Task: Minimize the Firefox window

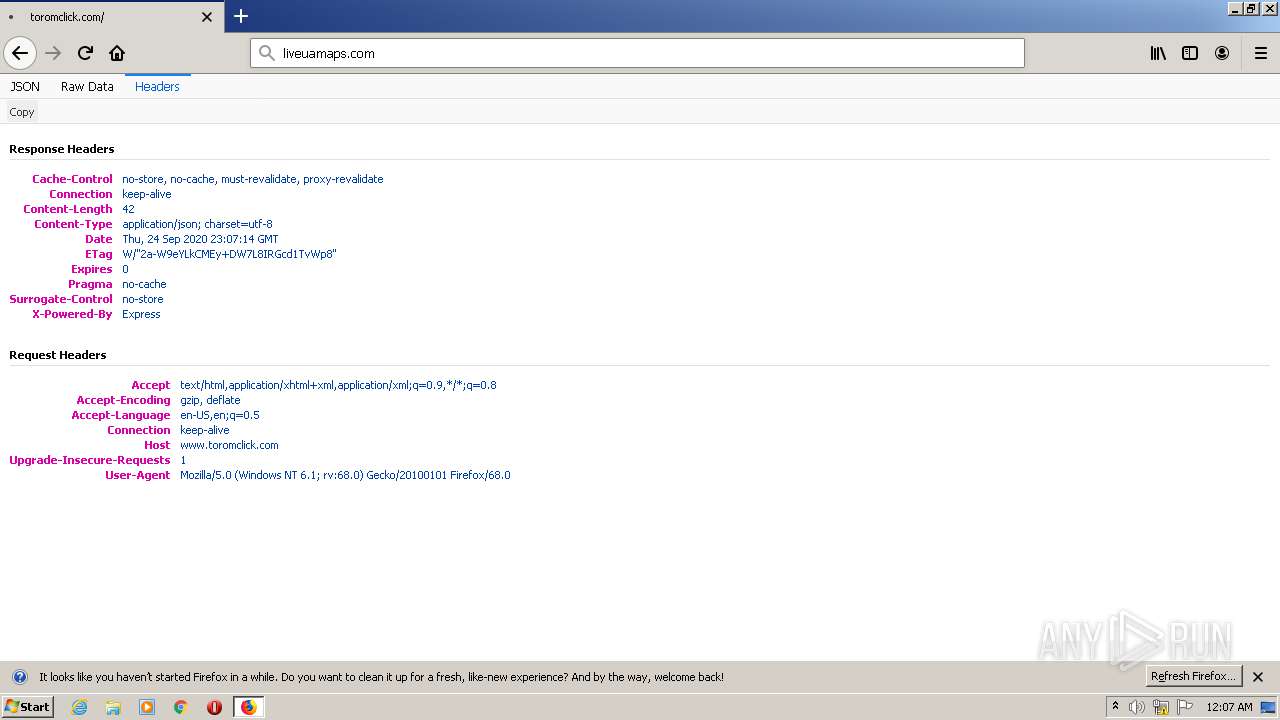Action: (x=1235, y=8)
